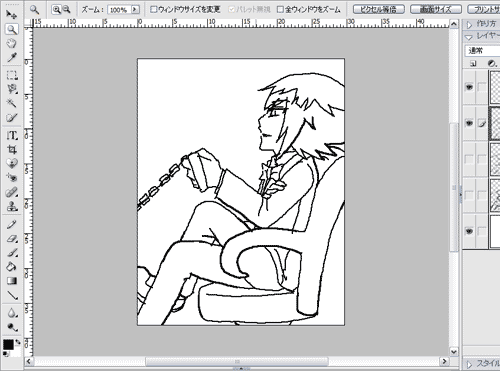Select the Blur water-drop tool

12,313
